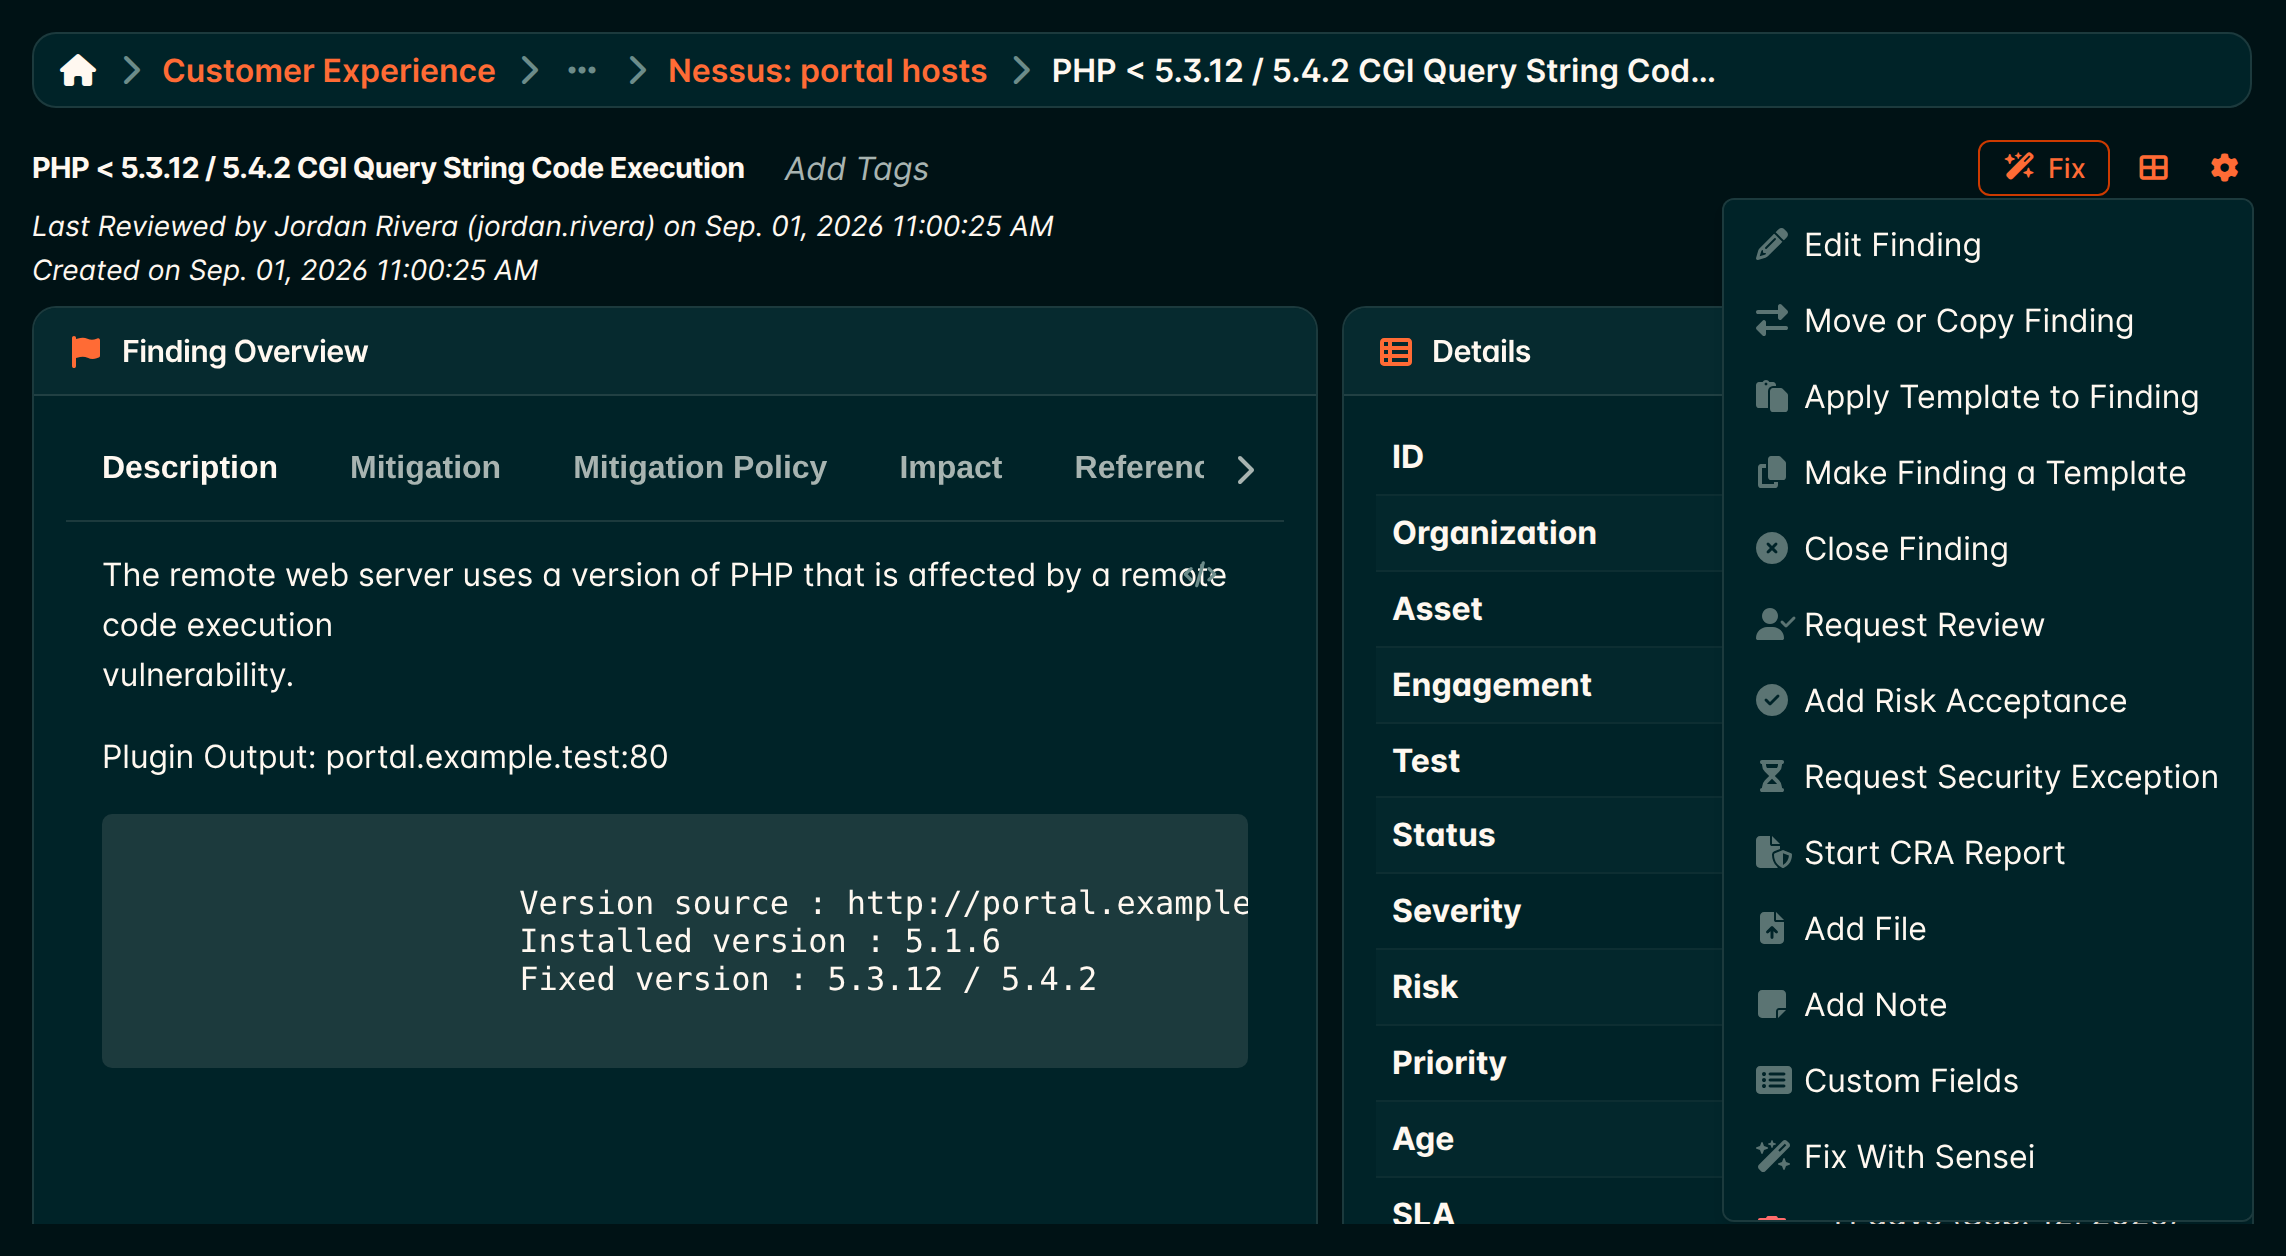
Task: Click the Engagement row label in Details
Action: (x=1491, y=685)
